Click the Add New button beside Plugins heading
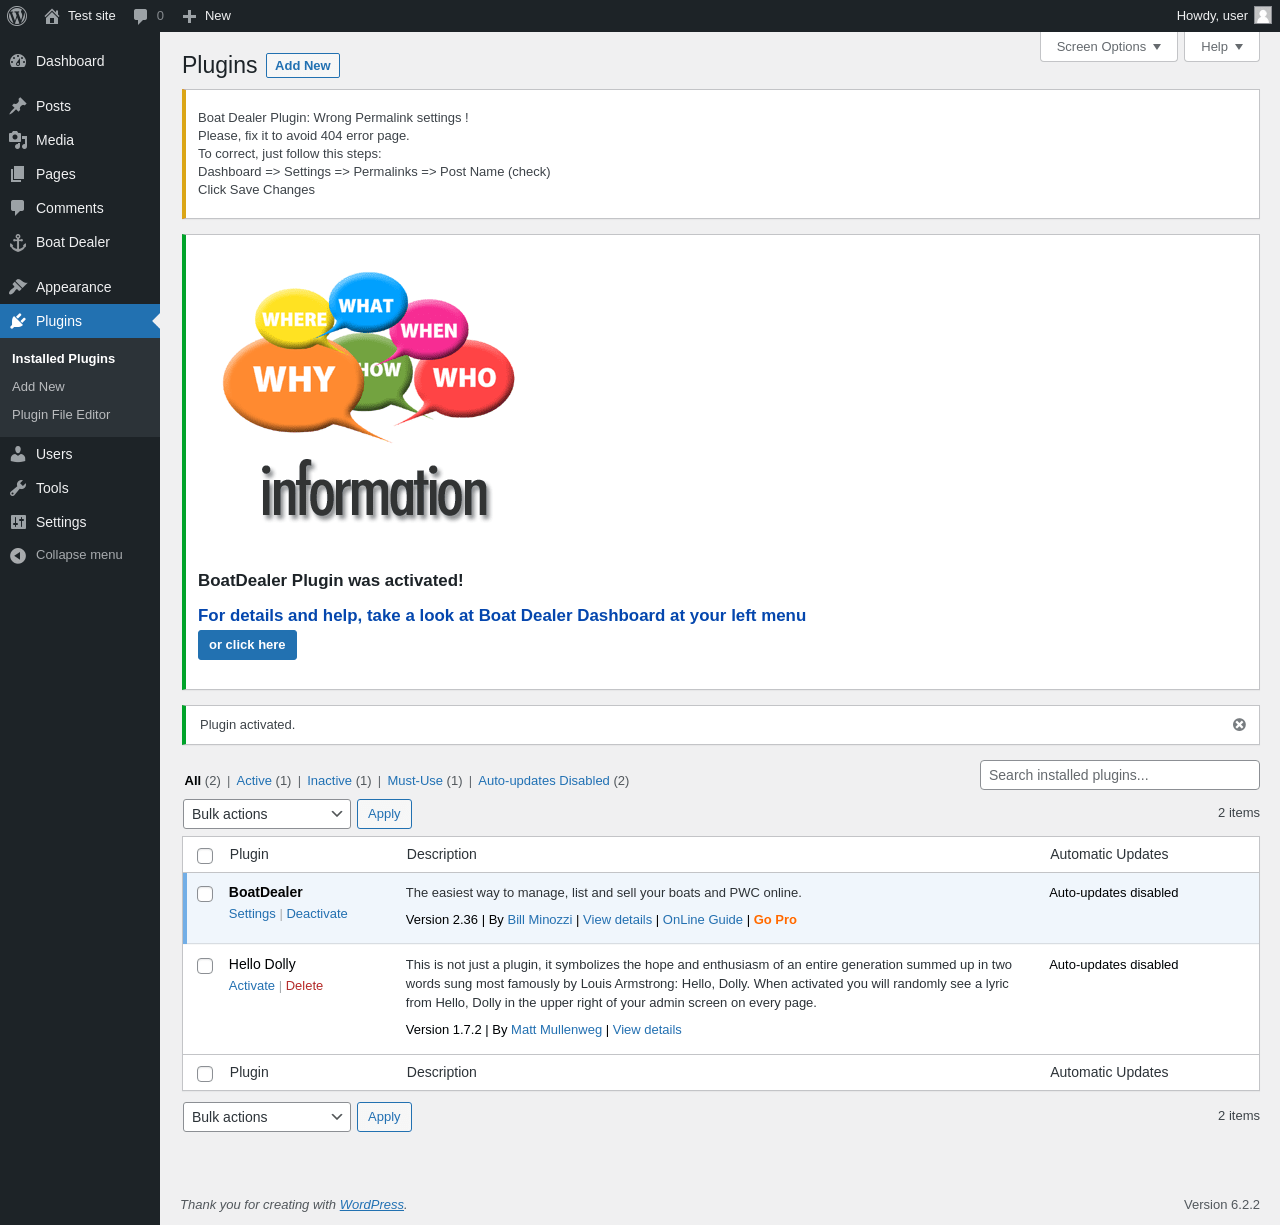 pos(303,65)
